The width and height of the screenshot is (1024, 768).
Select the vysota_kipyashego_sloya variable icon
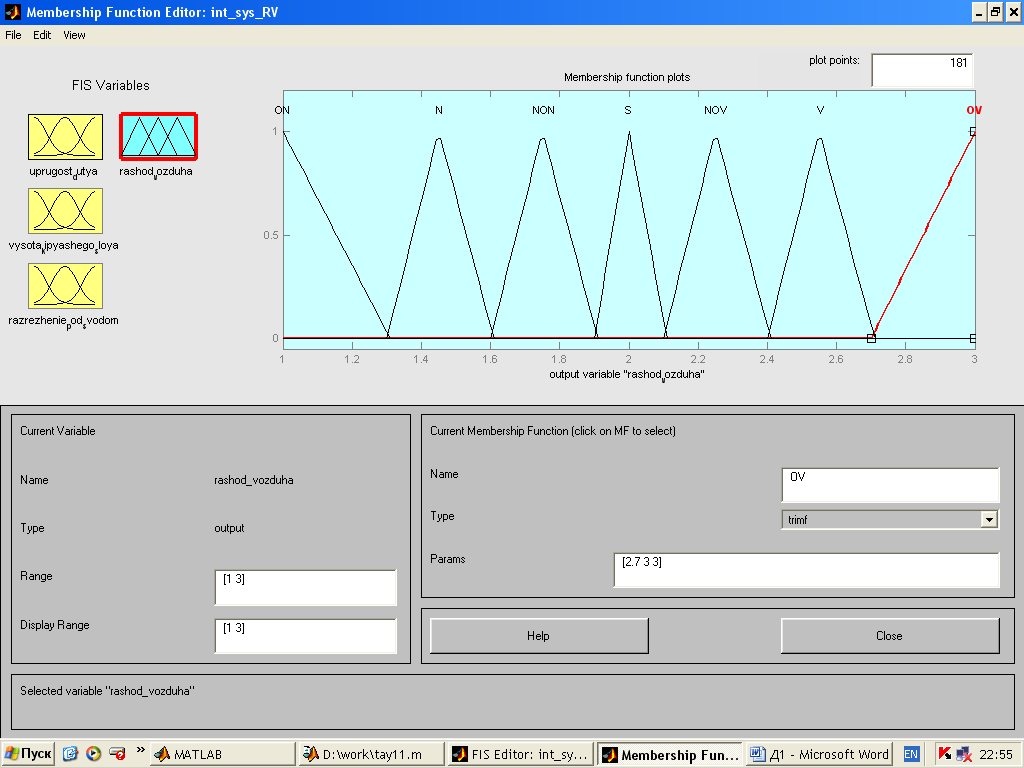click(x=65, y=211)
